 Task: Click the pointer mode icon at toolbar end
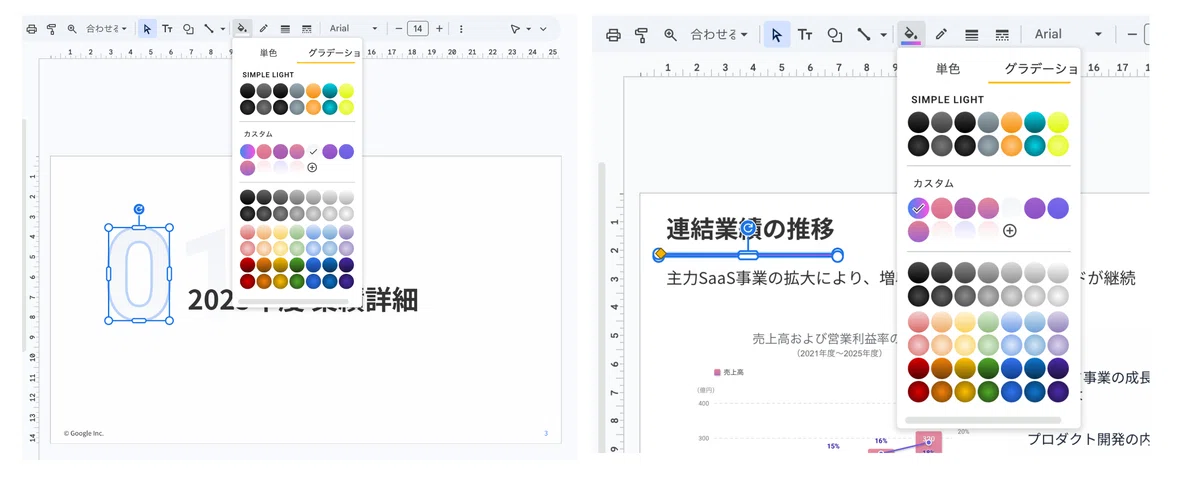click(515, 29)
